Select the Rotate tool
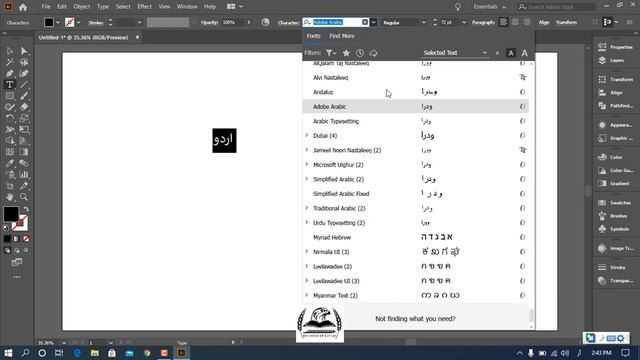 click(x=9, y=118)
